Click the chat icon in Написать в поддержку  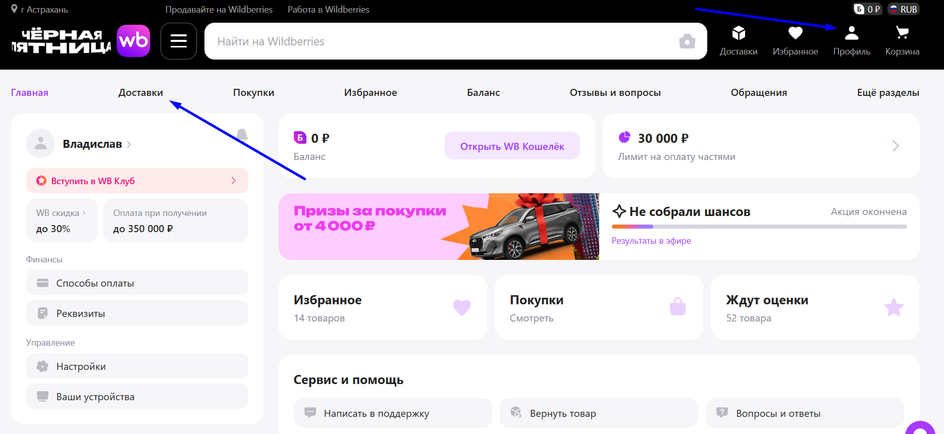point(310,413)
